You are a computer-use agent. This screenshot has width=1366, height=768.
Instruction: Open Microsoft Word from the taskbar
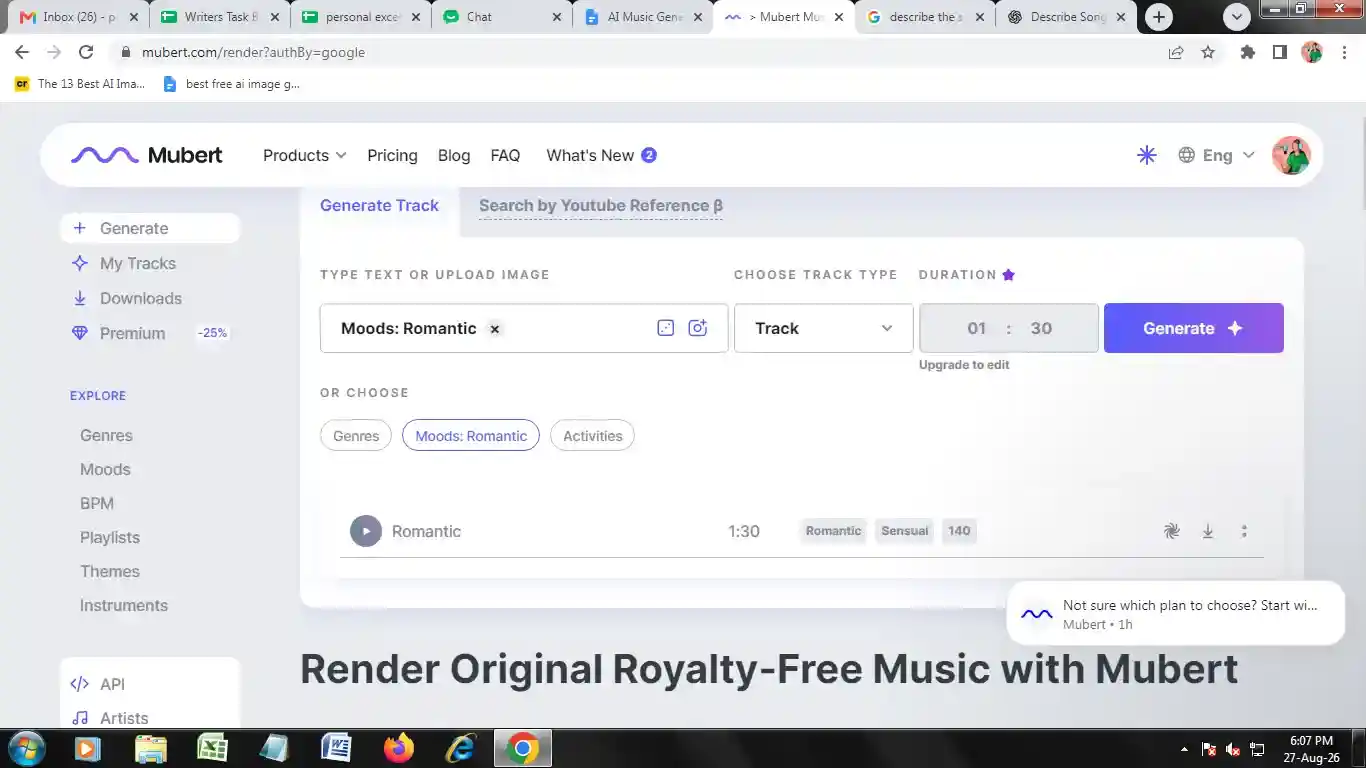point(336,748)
